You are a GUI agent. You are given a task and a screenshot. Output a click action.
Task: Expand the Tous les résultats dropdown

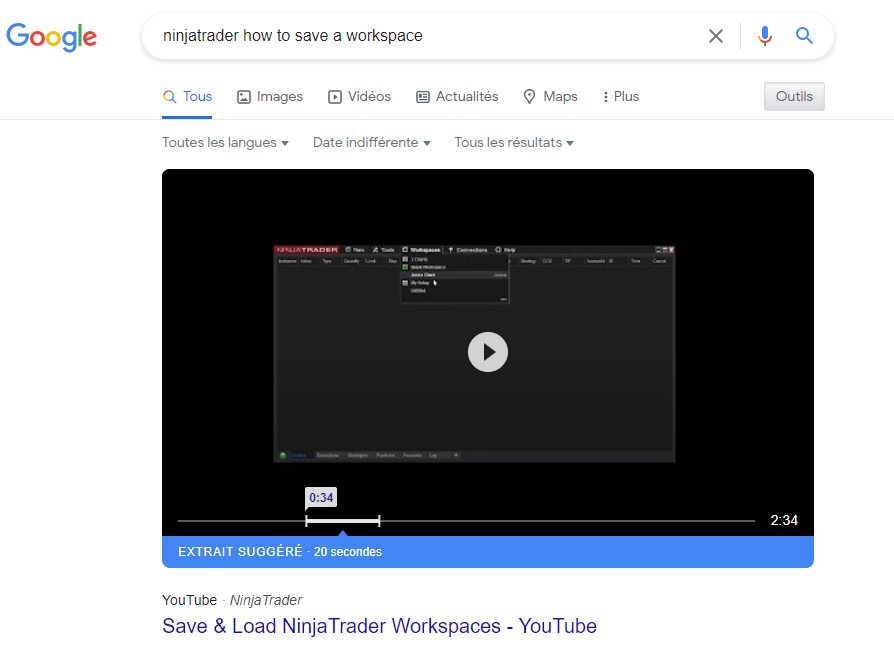514,143
